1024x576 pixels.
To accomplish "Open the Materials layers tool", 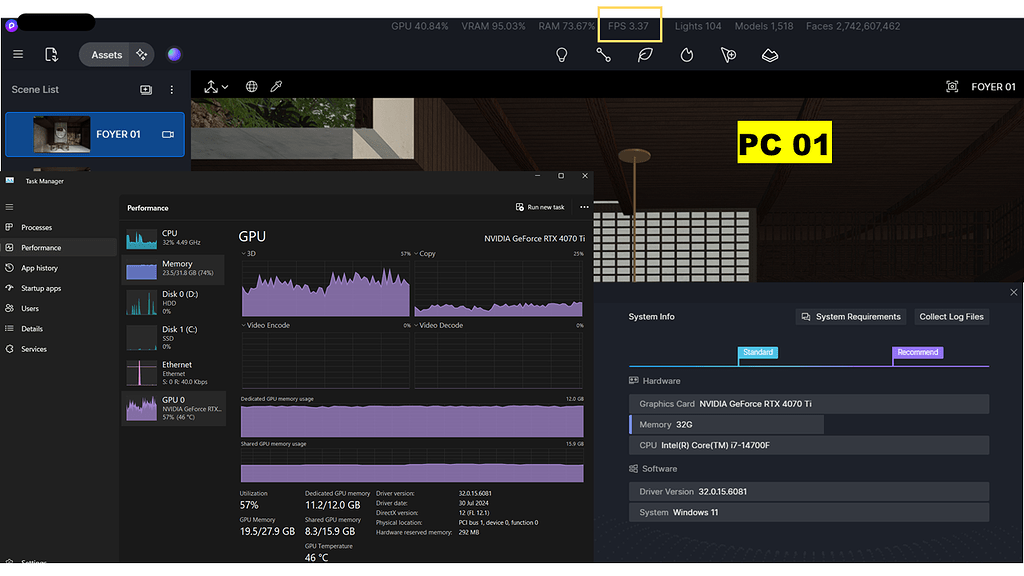I will [769, 55].
